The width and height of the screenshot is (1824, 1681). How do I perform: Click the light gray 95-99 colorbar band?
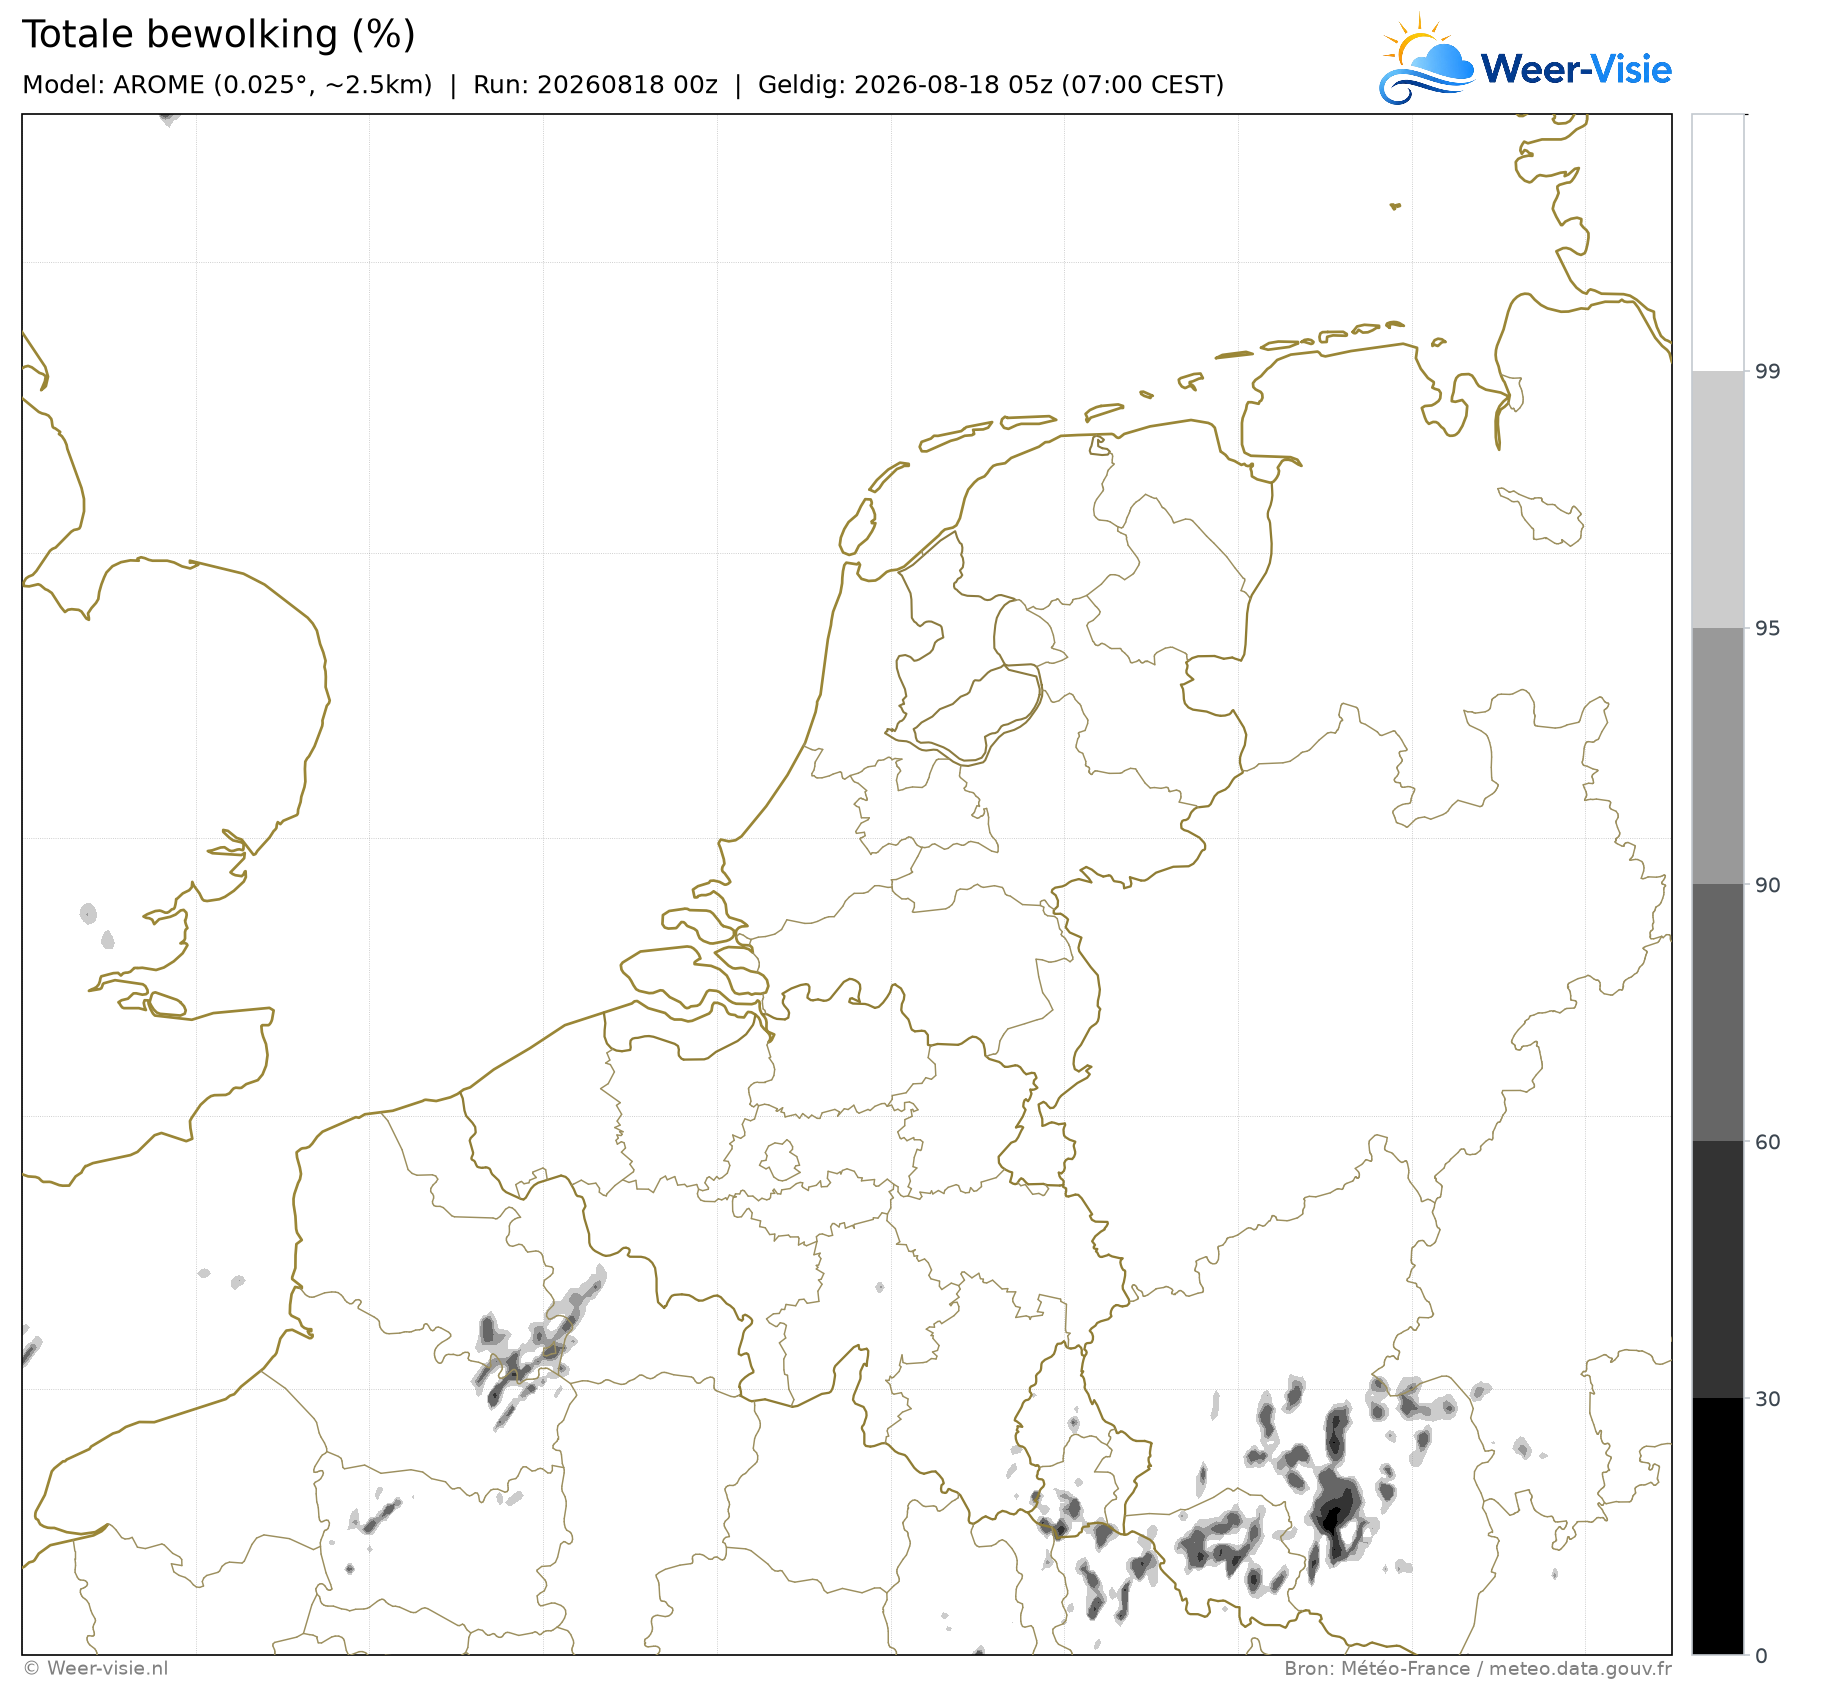[x=1717, y=499]
